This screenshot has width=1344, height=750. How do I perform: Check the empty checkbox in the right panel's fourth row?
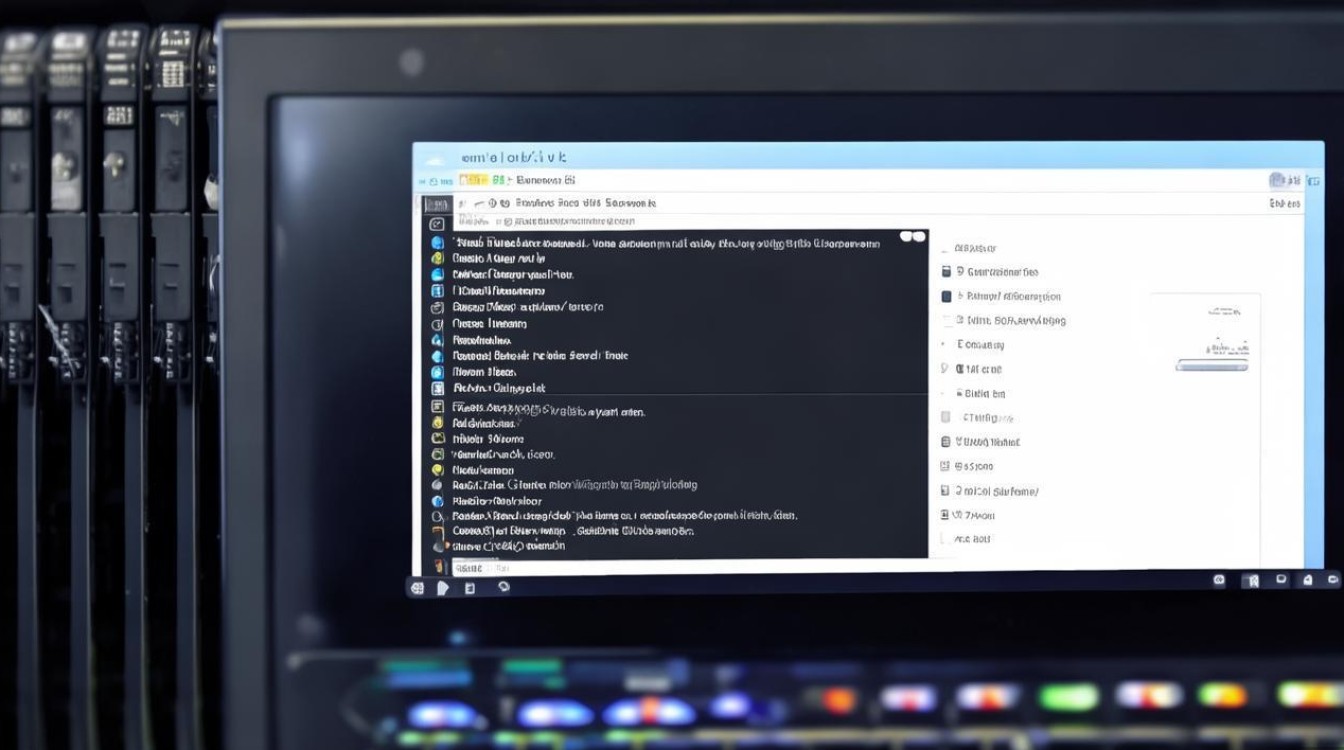click(x=946, y=320)
